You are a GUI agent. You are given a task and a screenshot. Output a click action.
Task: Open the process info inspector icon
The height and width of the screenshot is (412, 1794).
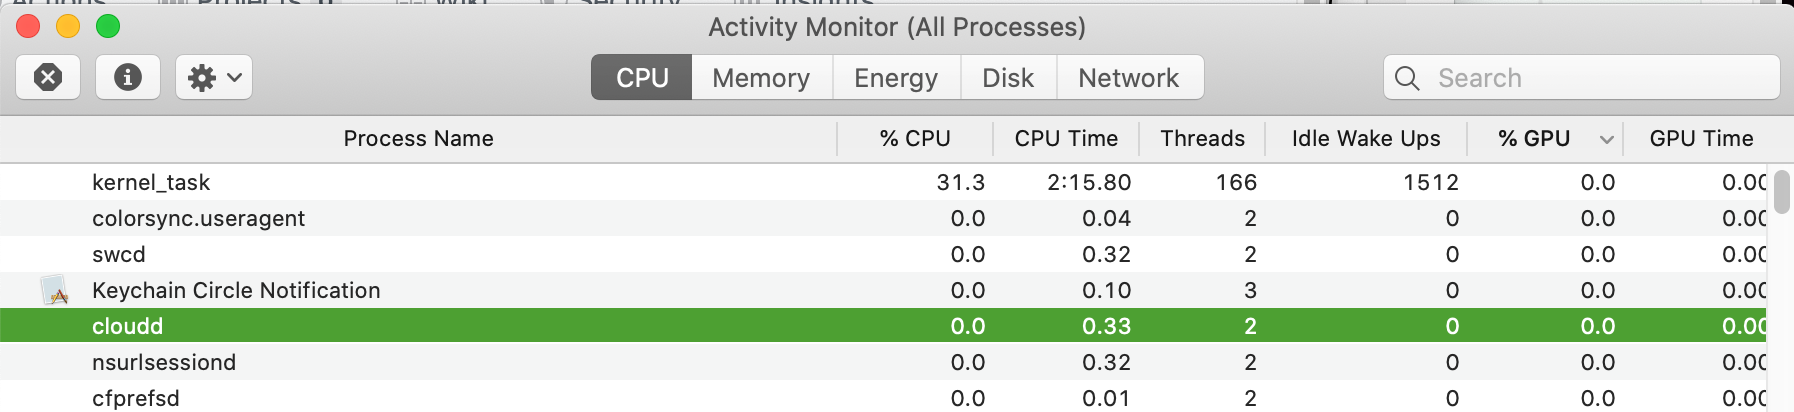tap(128, 77)
